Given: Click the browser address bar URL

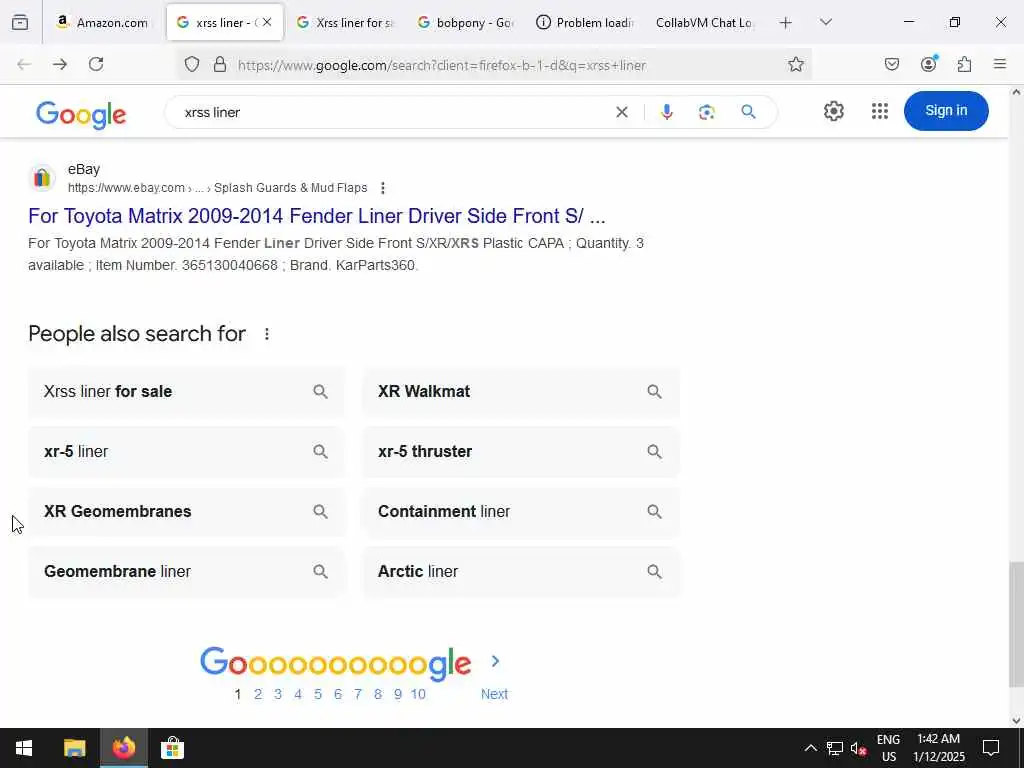Looking at the screenshot, I should coord(442,65).
